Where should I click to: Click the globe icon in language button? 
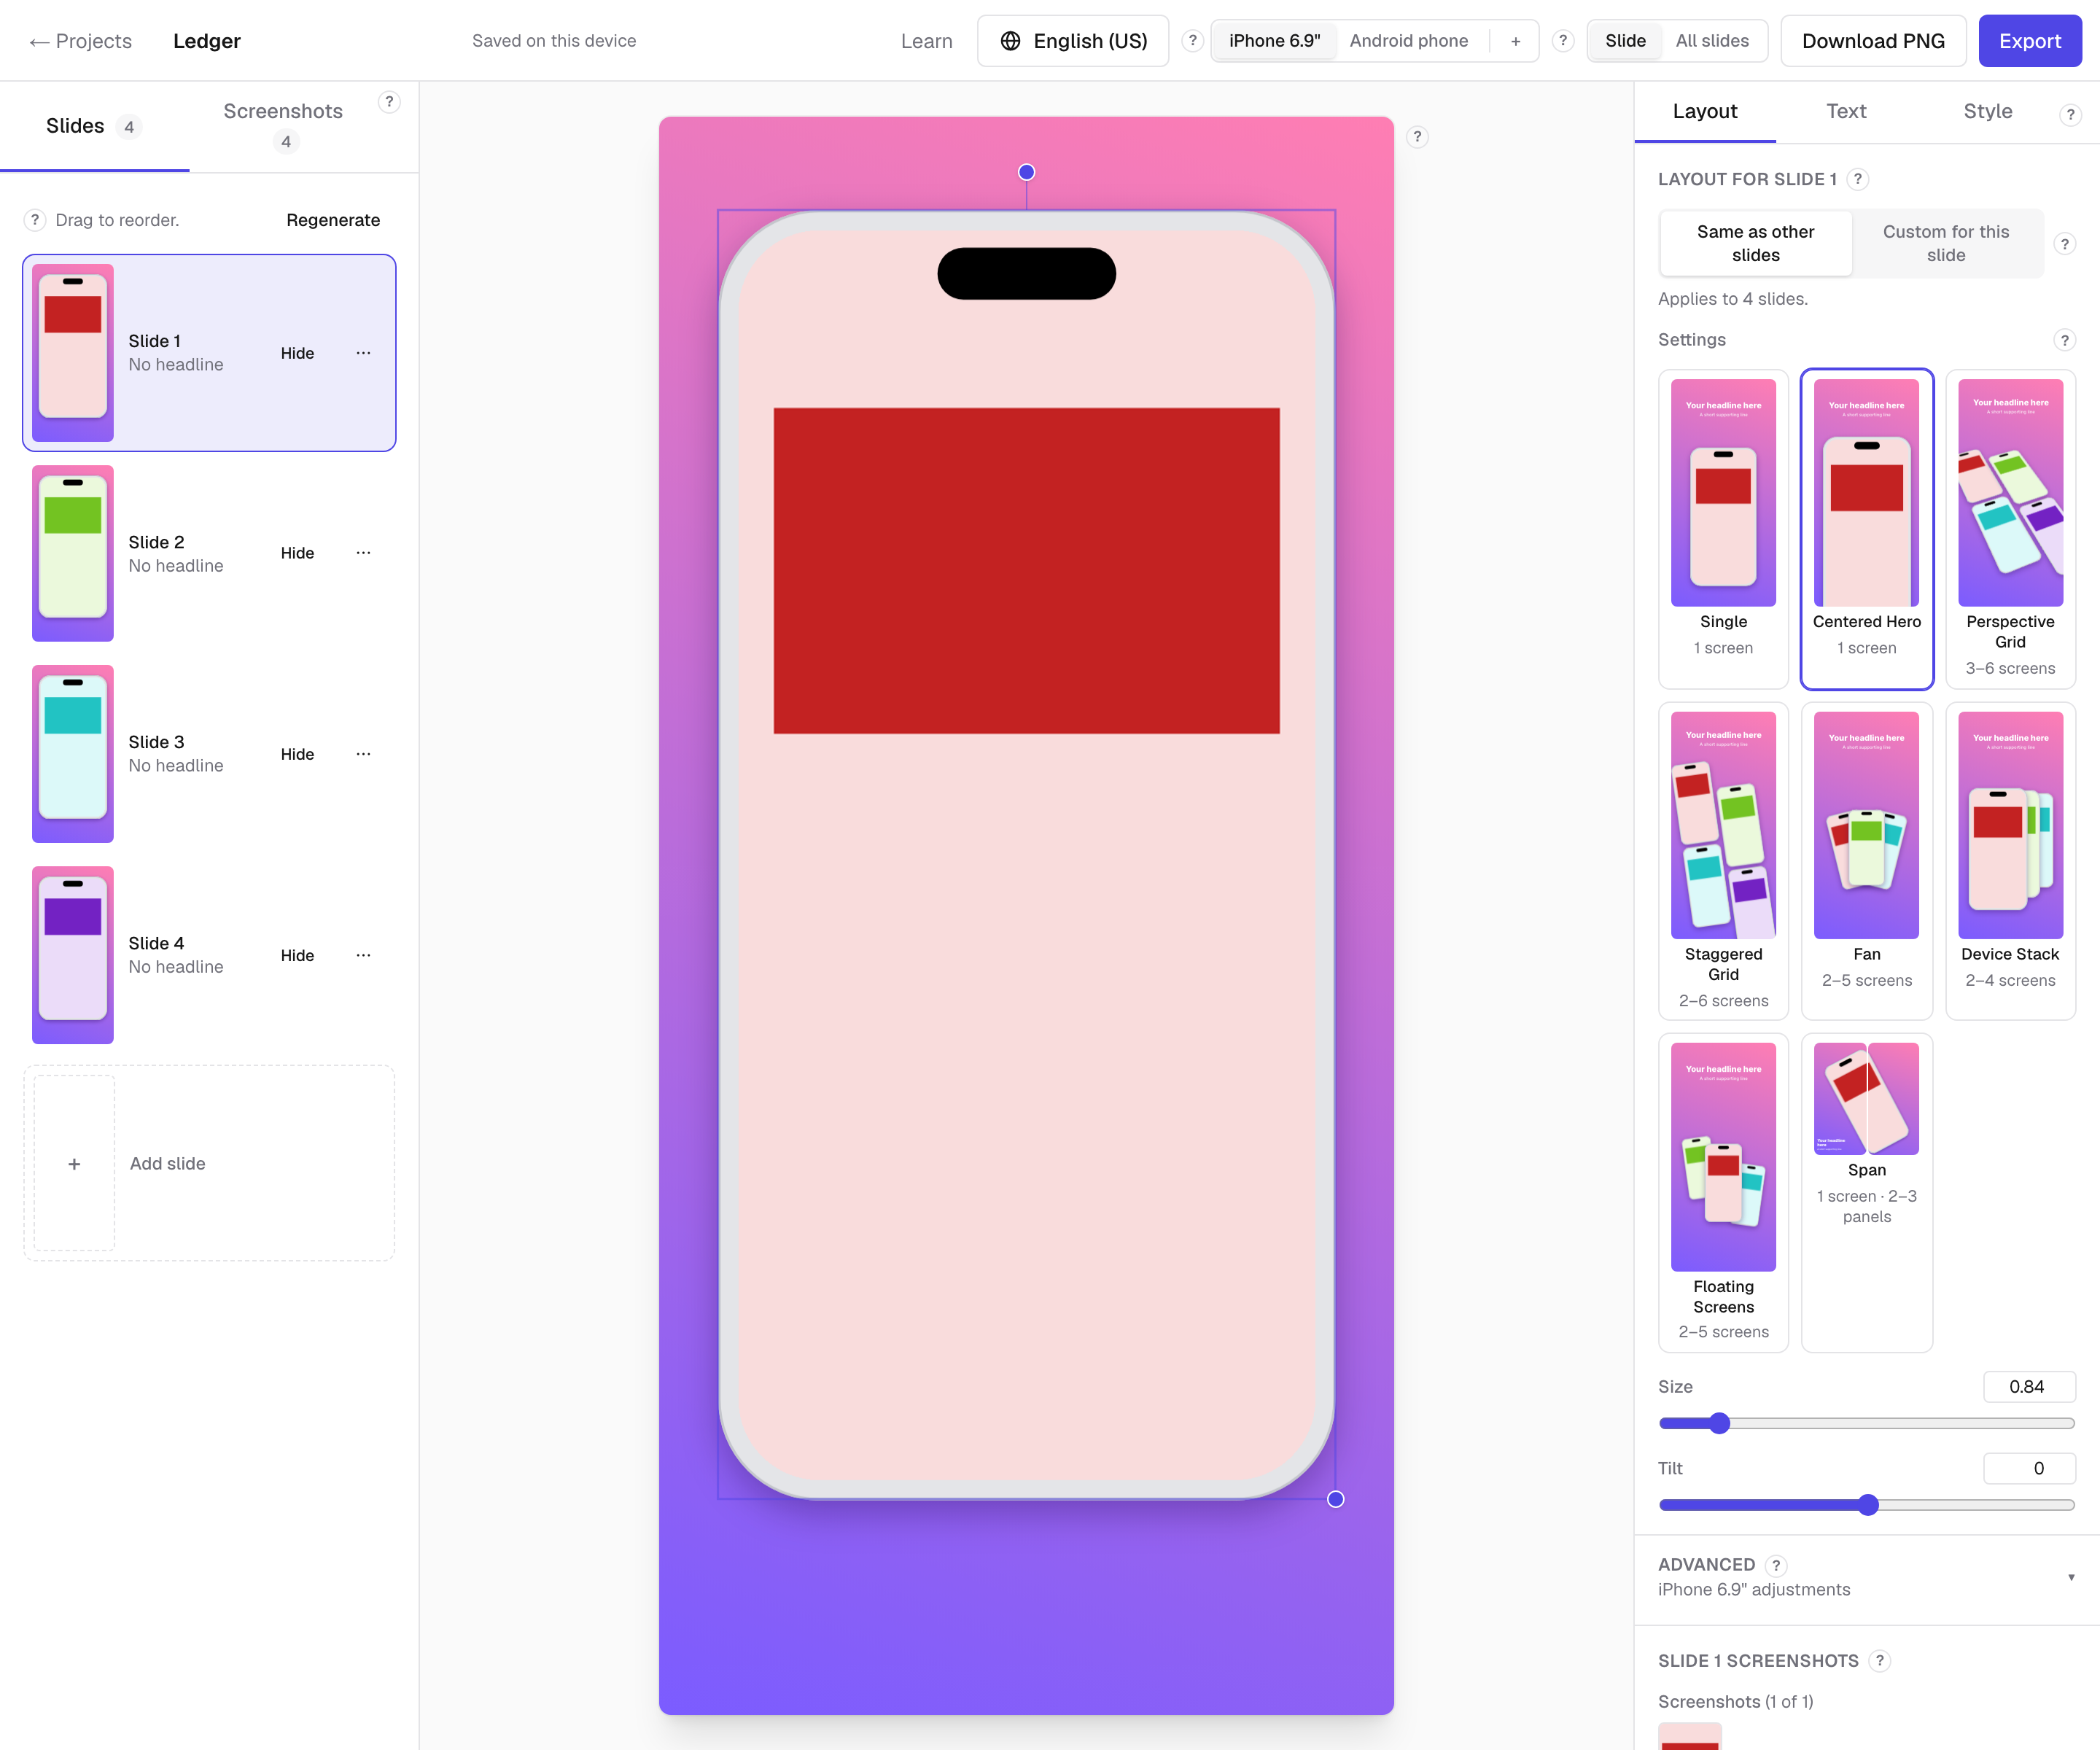click(1011, 41)
